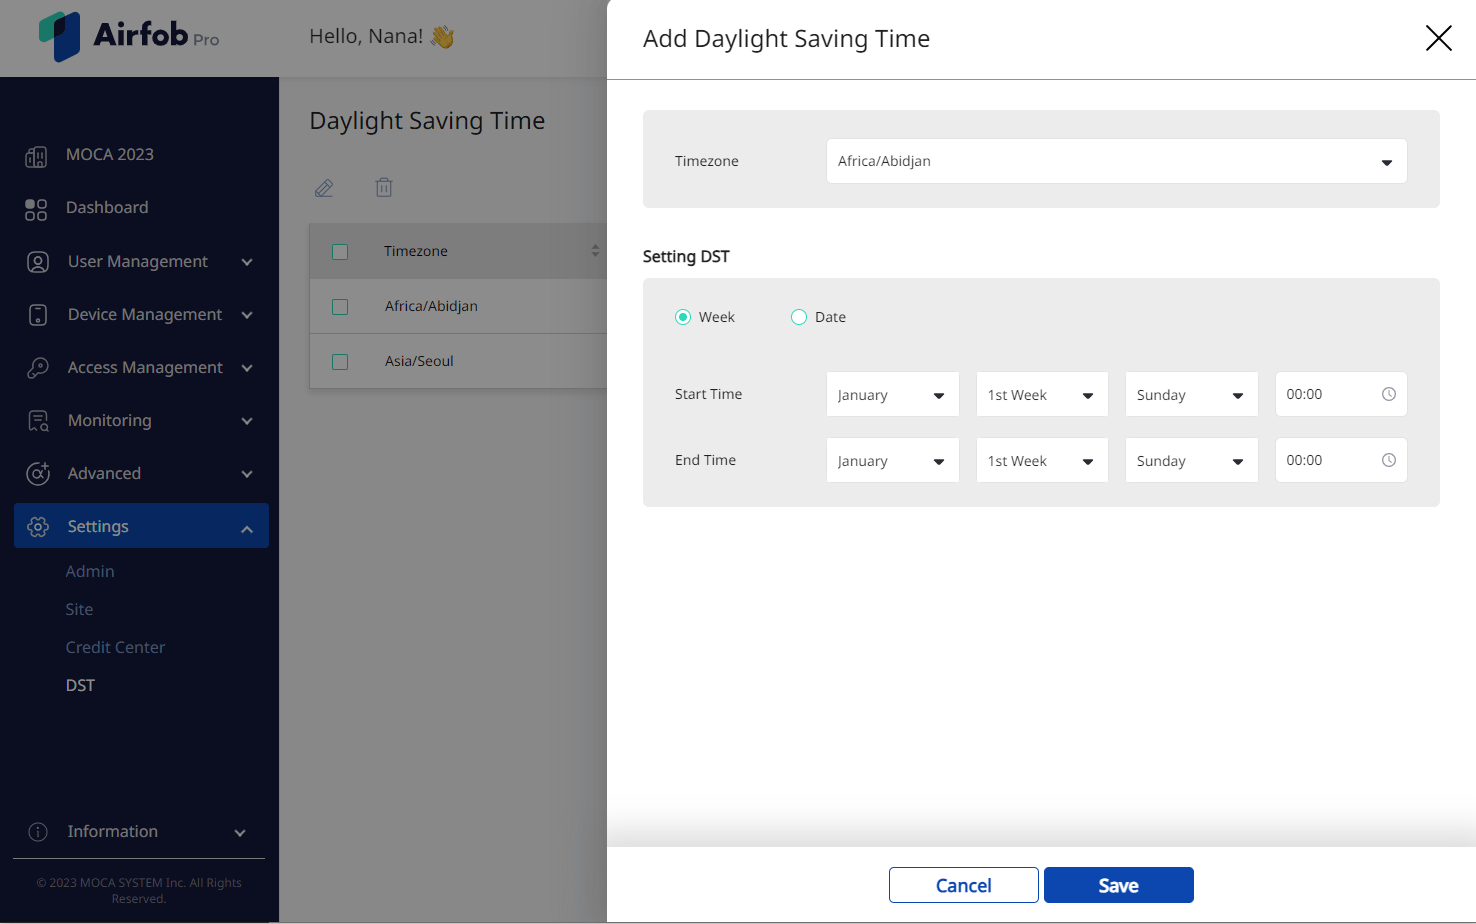The width and height of the screenshot is (1476, 924).
Task: Open the Admin settings page
Action: [90, 571]
